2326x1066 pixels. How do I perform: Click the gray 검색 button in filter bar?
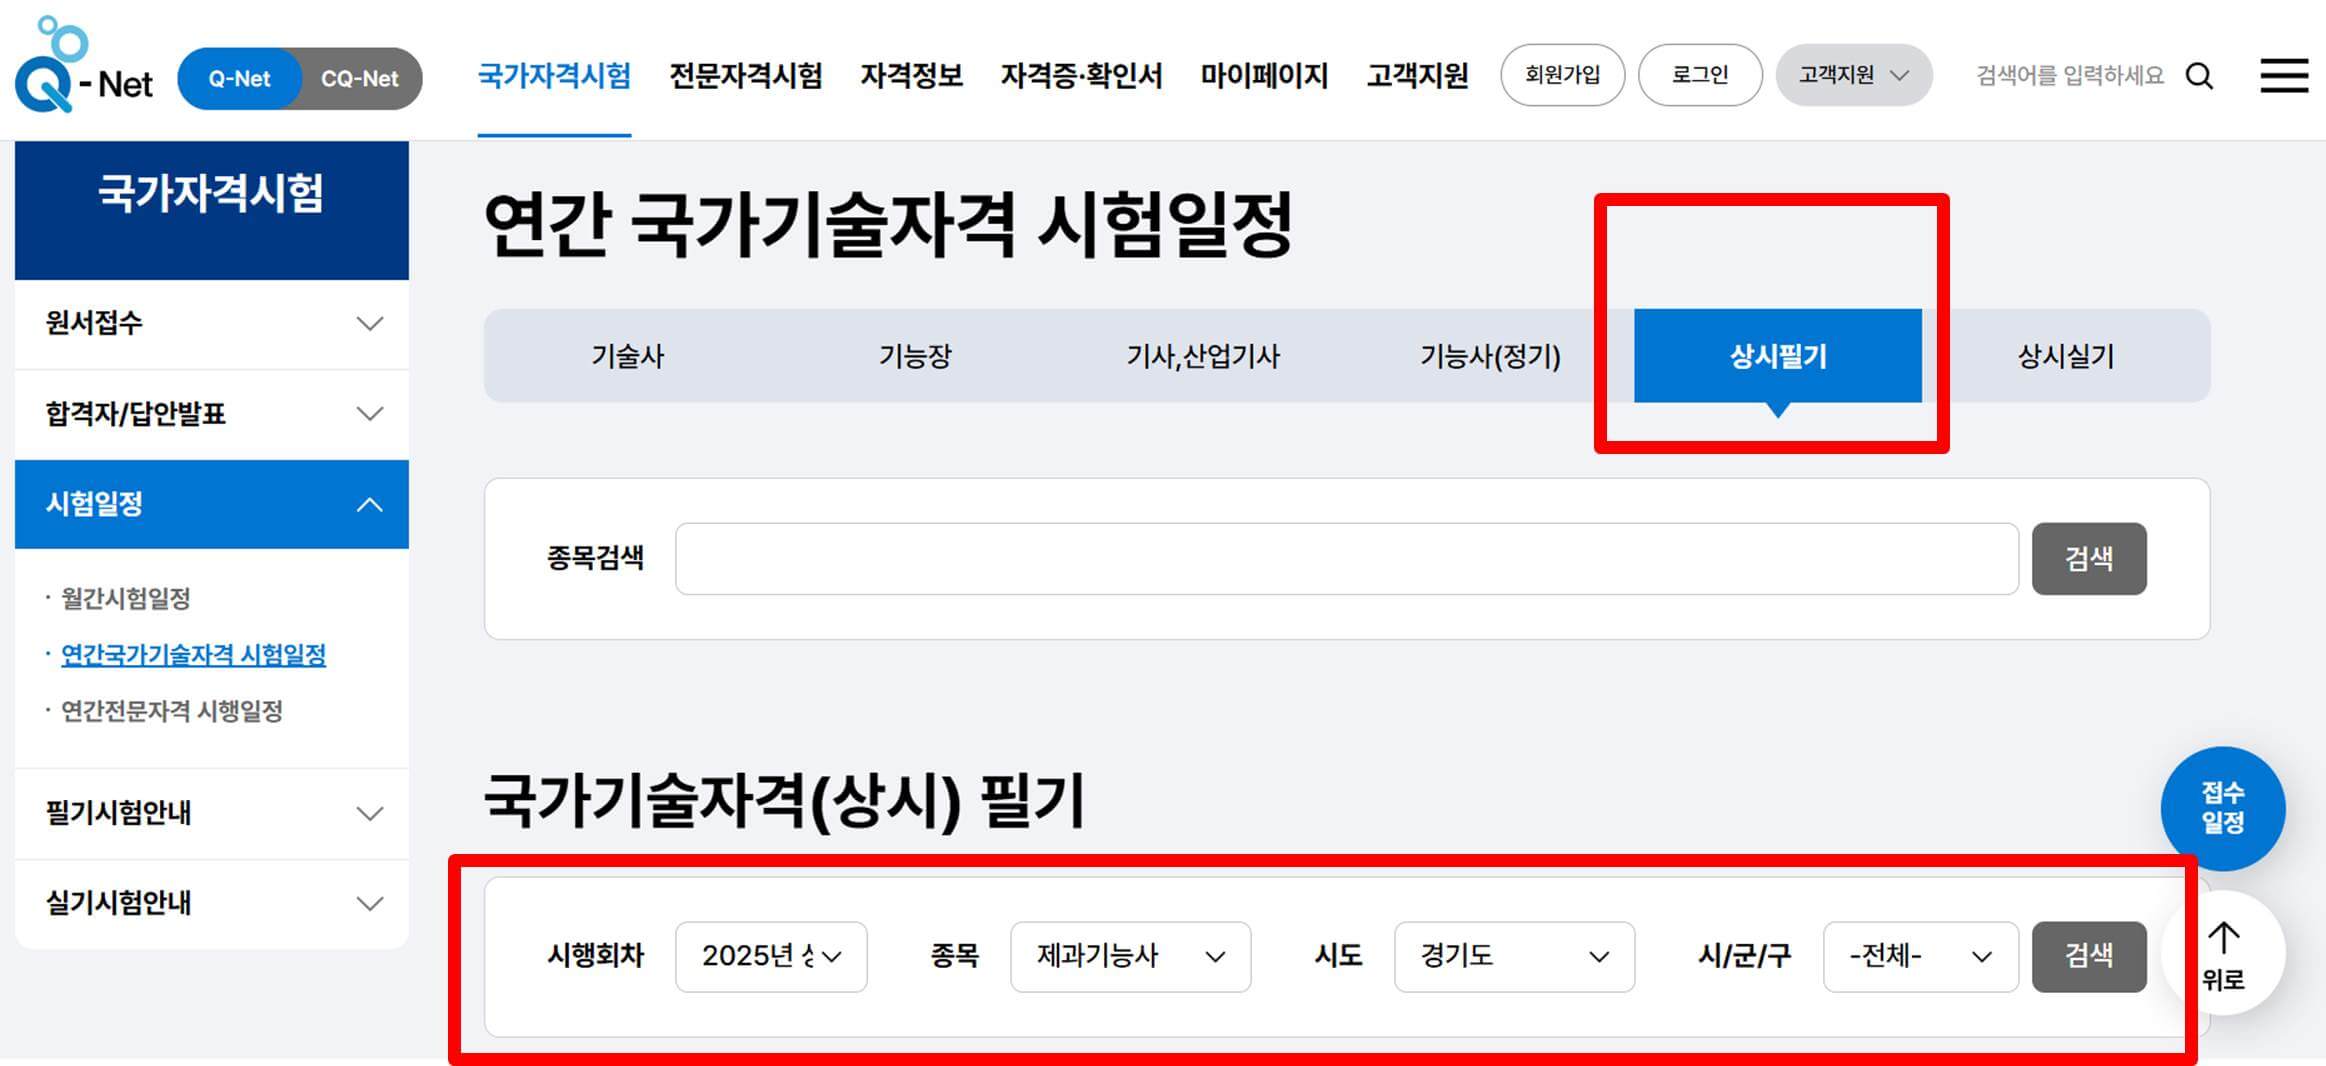(2089, 957)
